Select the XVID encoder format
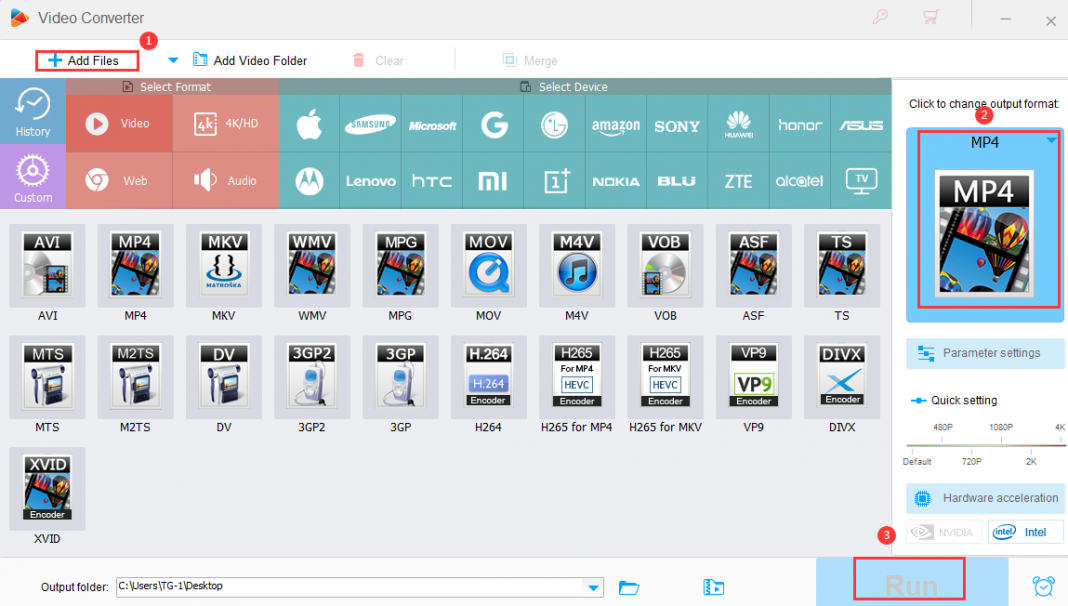Screen dimensions: 1068x606 [x=47, y=489]
